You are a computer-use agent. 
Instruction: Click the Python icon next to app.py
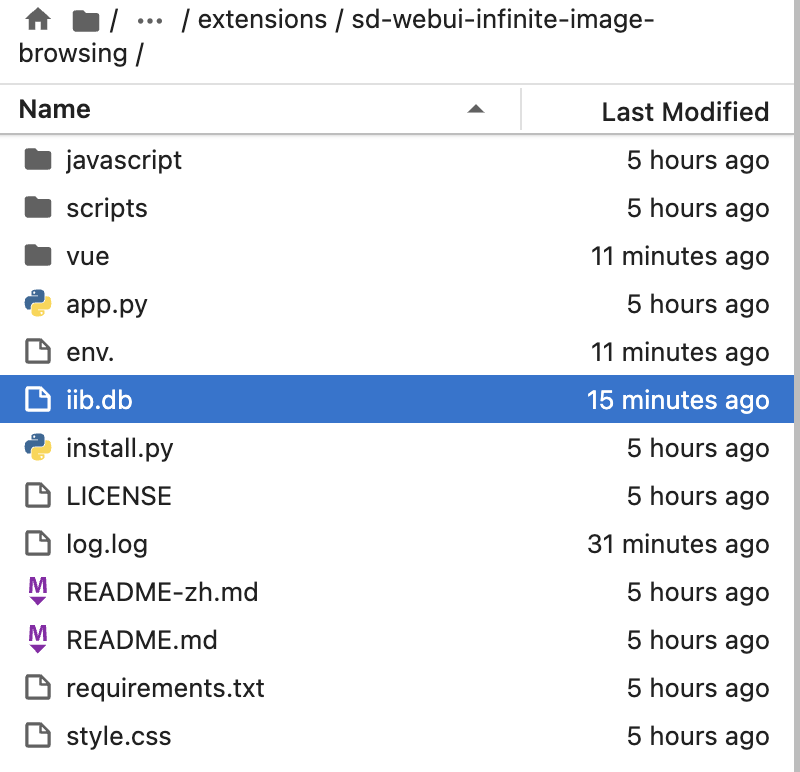(x=37, y=304)
